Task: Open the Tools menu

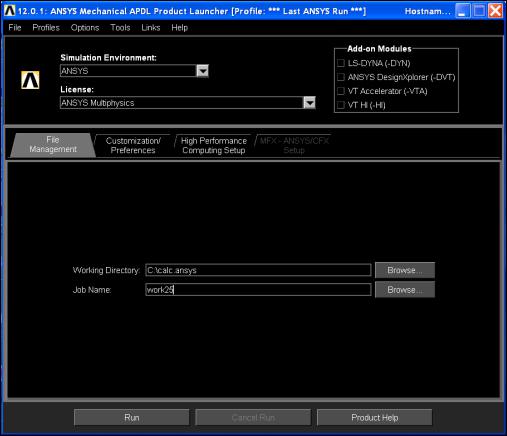Action: (x=120, y=28)
